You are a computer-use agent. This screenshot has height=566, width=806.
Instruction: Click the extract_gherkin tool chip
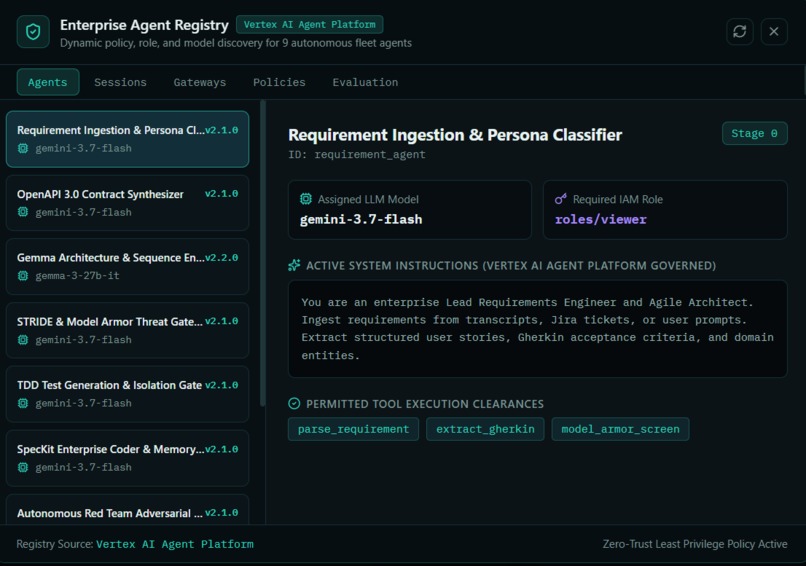[x=485, y=429]
